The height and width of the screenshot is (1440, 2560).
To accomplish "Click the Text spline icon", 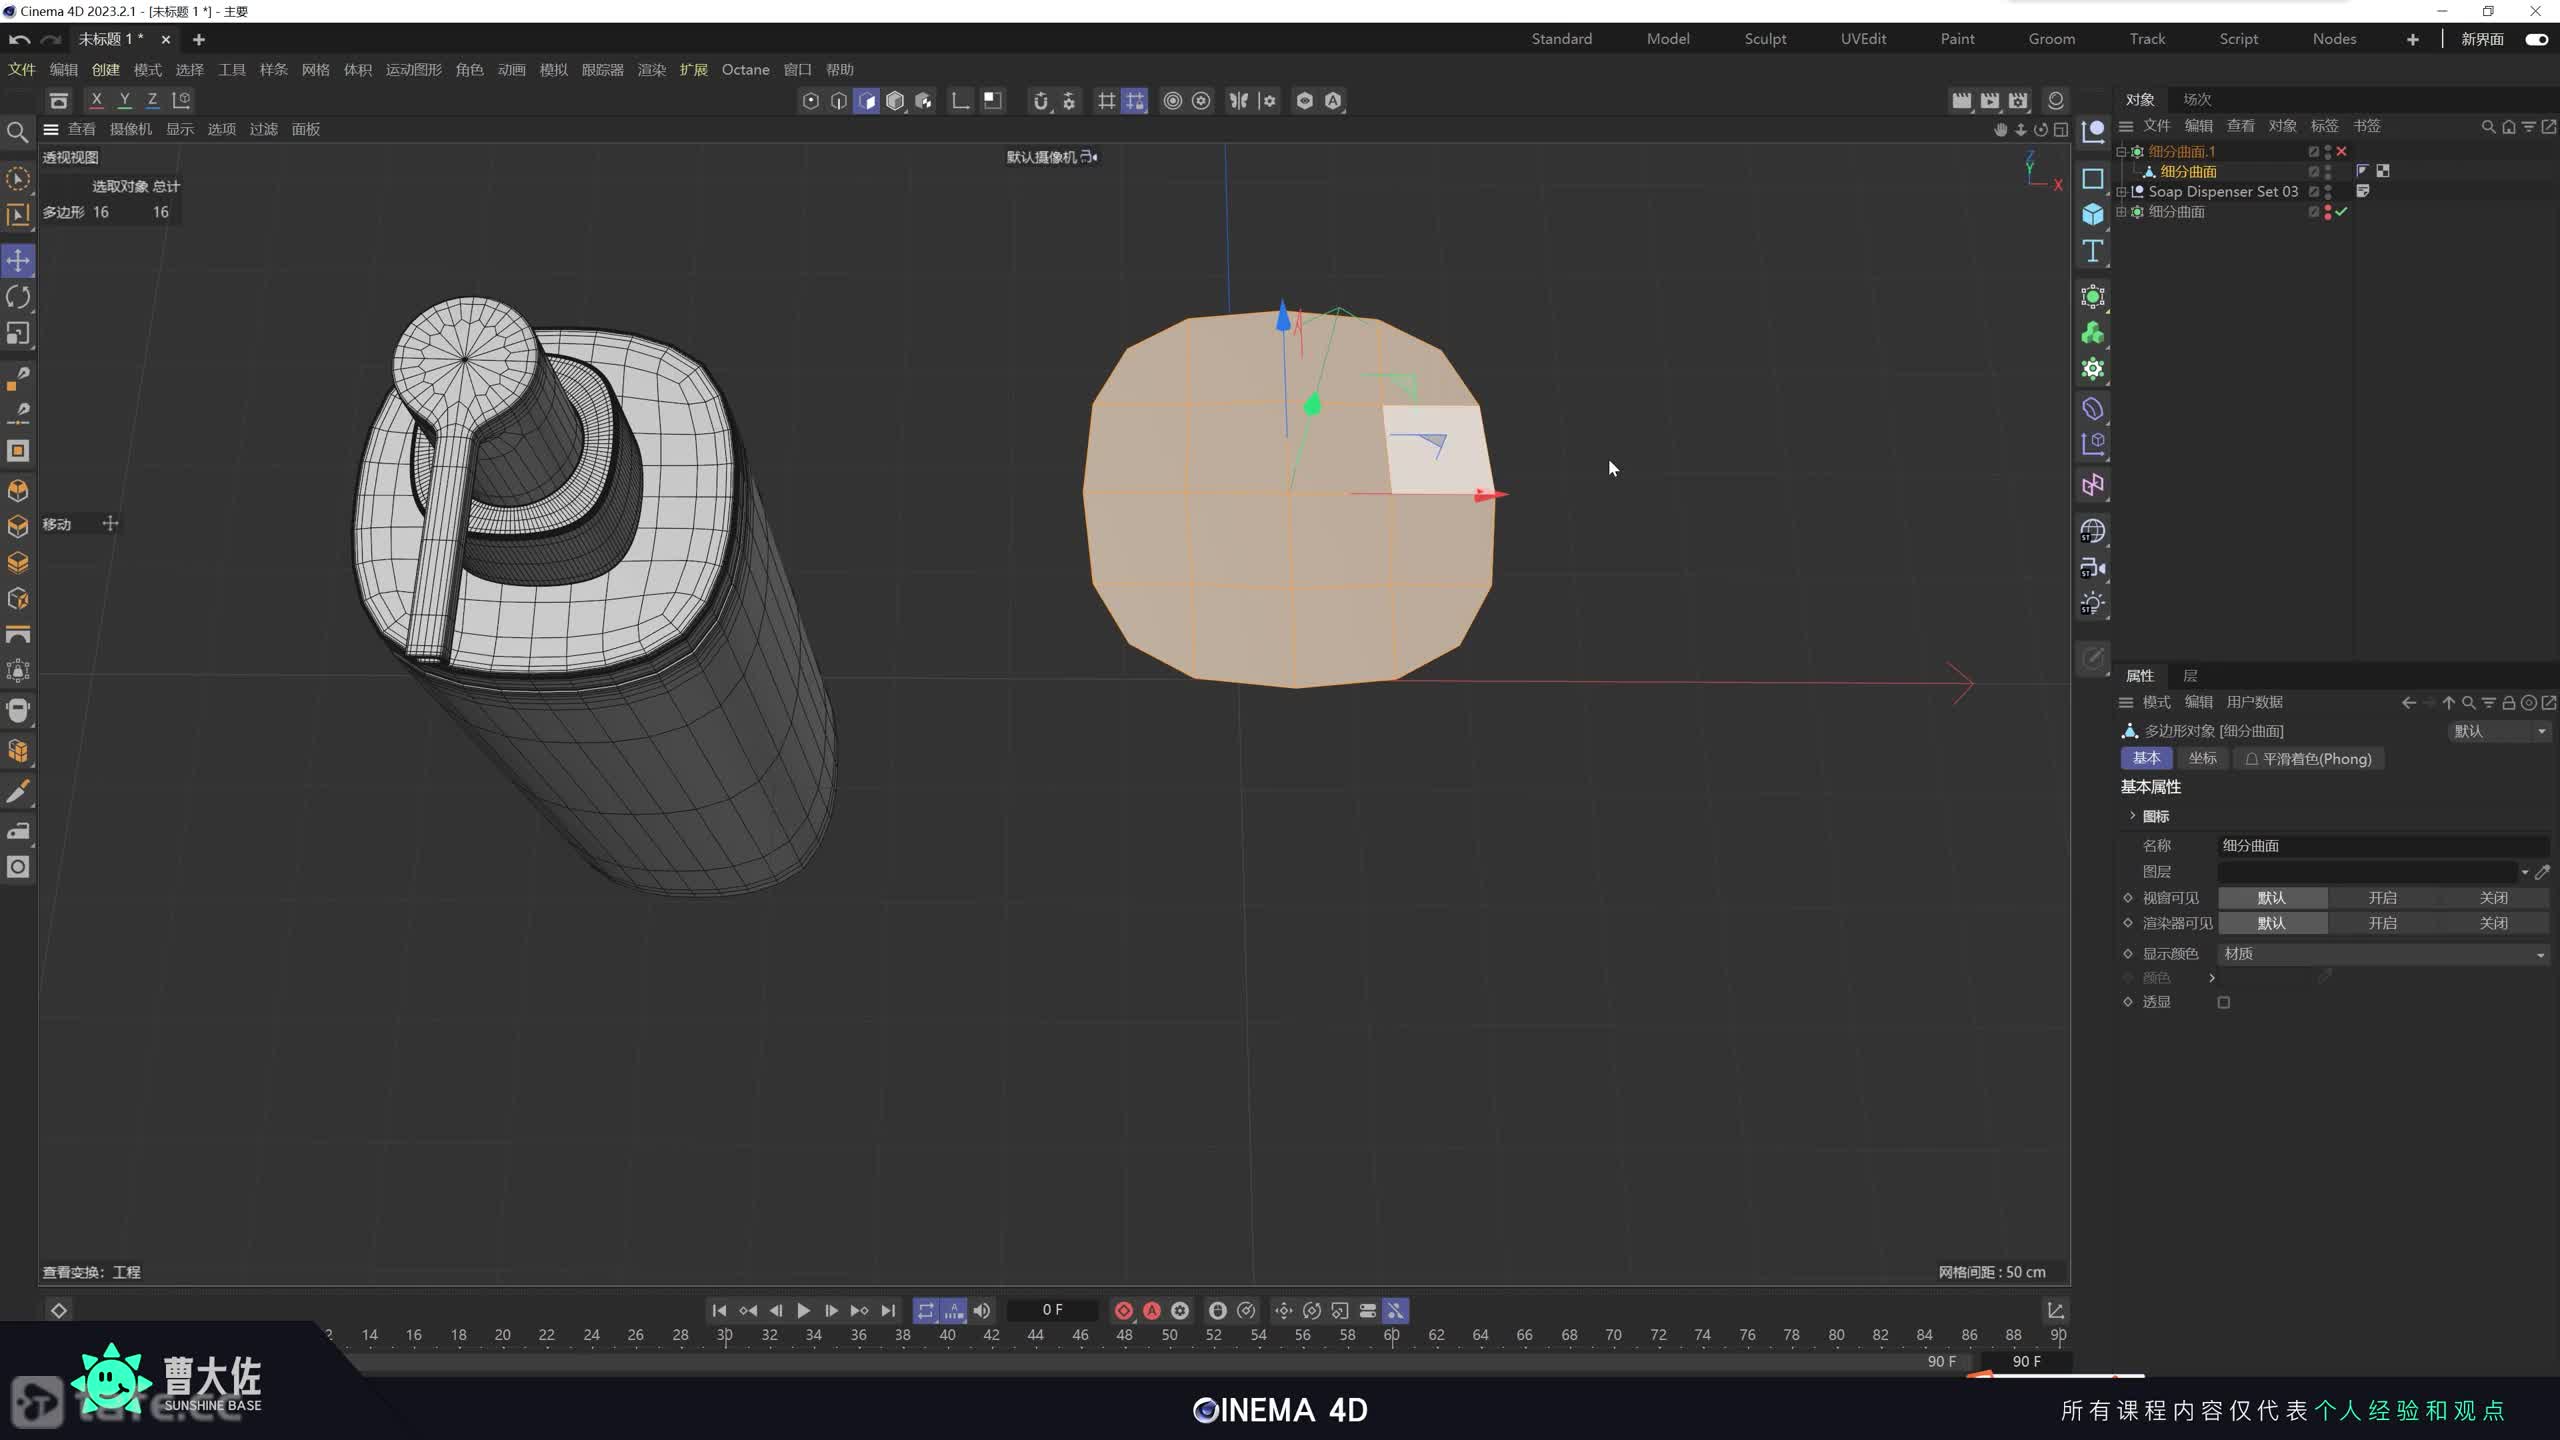I will 2093,251.
